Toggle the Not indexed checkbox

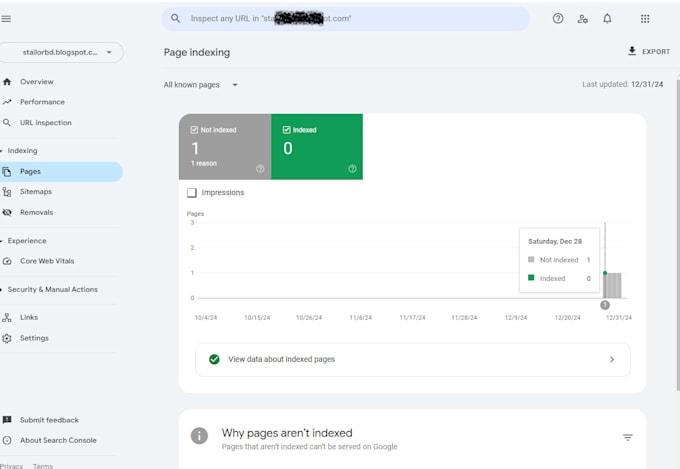pos(194,130)
